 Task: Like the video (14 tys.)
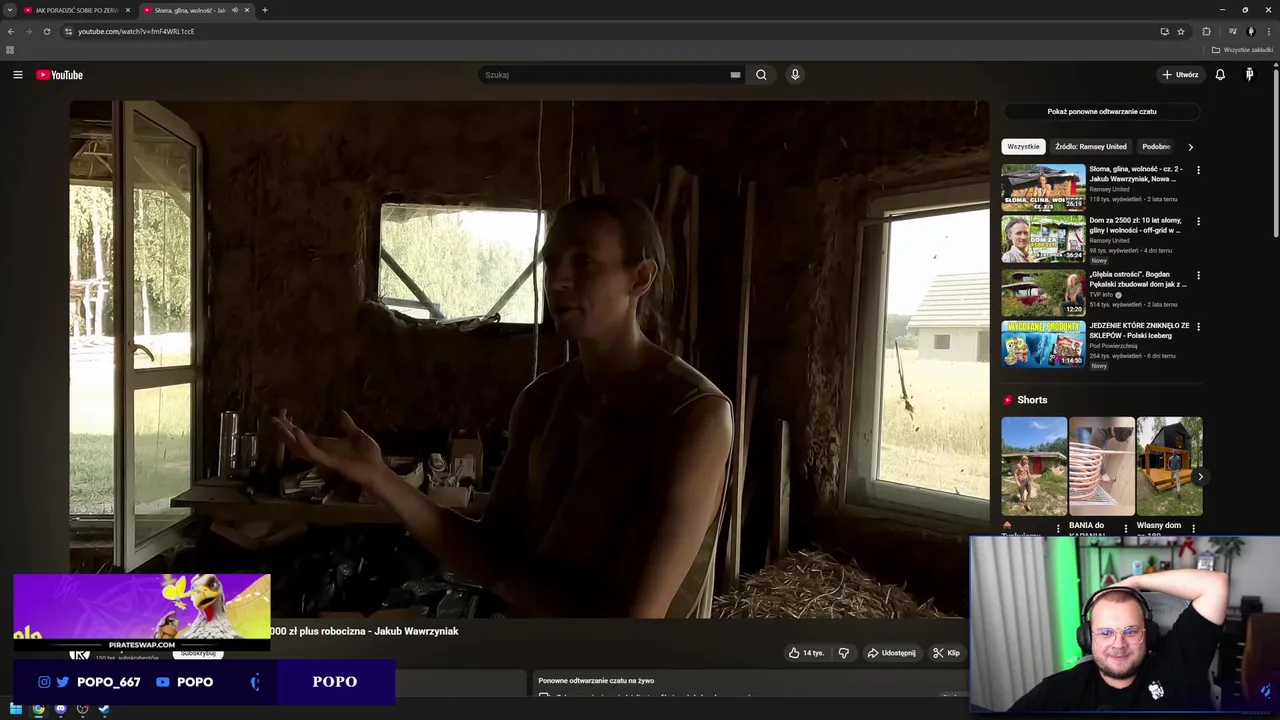[x=806, y=653]
